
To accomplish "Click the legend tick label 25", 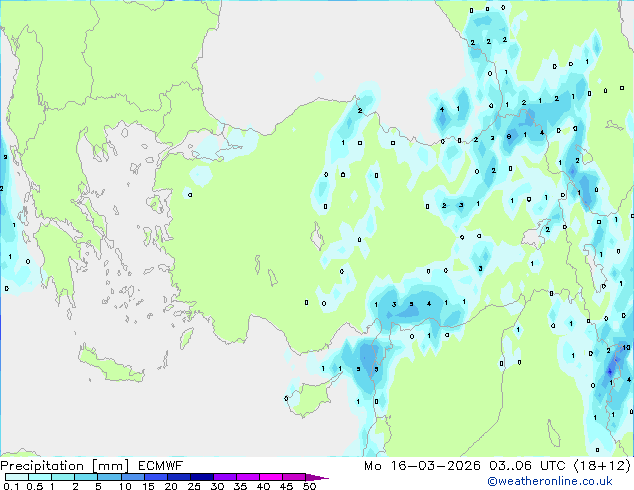I will [x=193, y=486].
